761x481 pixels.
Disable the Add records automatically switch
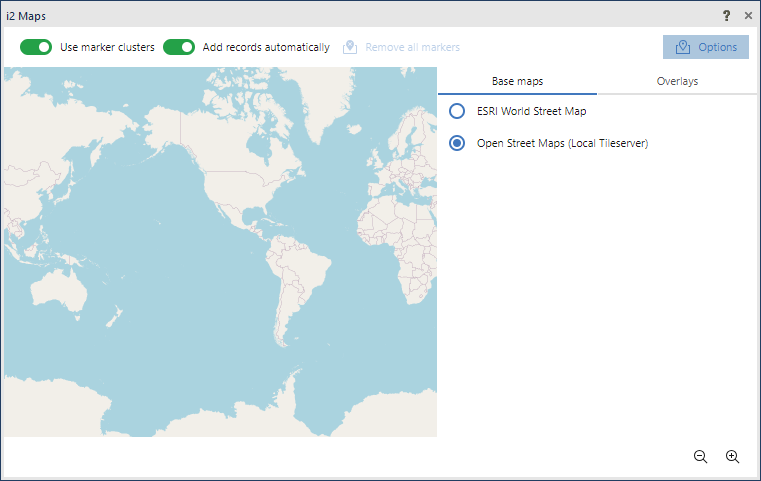pos(179,47)
